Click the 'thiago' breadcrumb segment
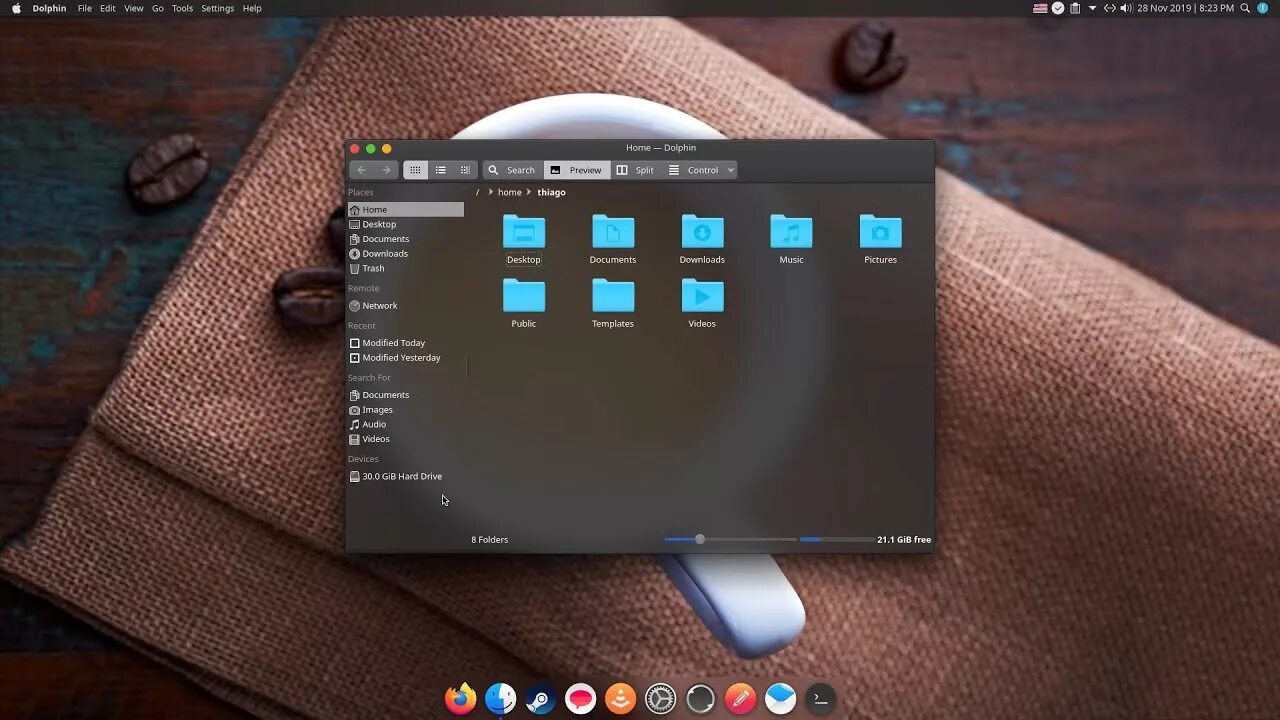The image size is (1280, 720). pos(551,192)
